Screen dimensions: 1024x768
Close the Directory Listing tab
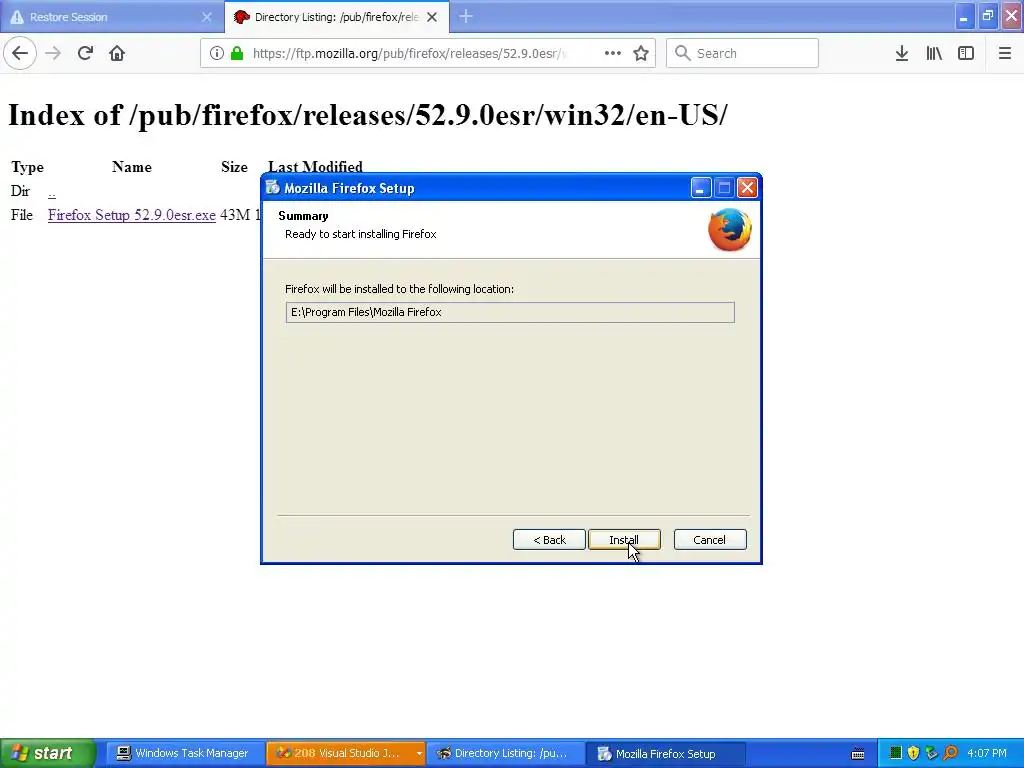[x=432, y=17]
